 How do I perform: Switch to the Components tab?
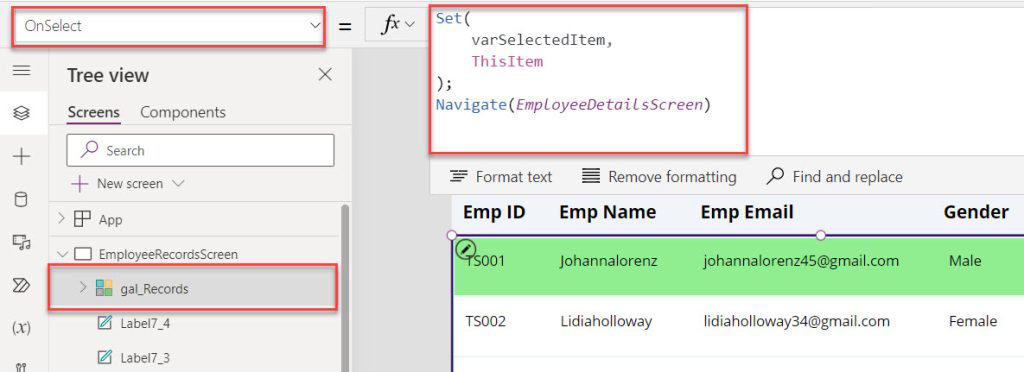pos(183,112)
